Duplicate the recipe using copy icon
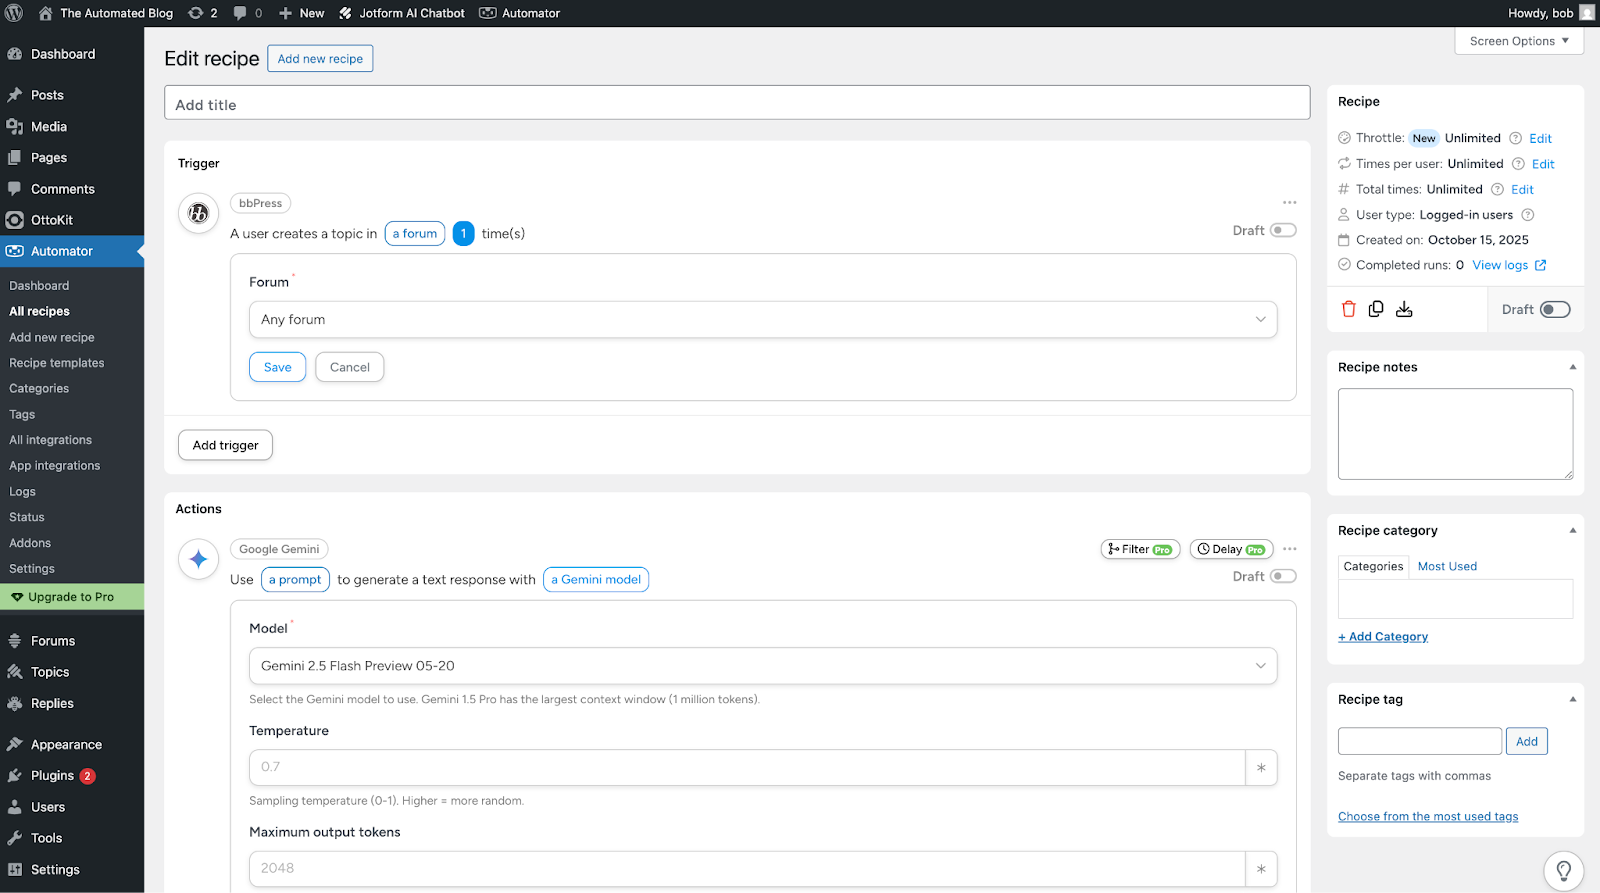The image size is (1600, 893). click(1376, 309)
